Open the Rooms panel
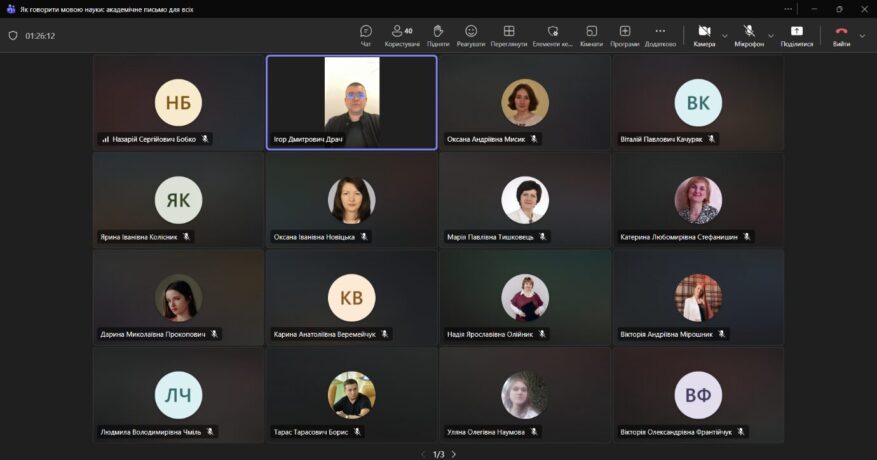The height and width of the screenshot is (460, 877). pos(591,35)
